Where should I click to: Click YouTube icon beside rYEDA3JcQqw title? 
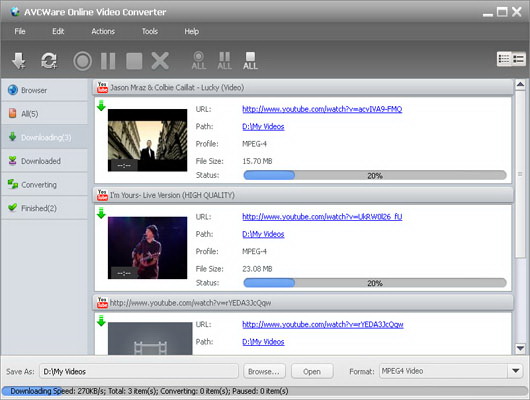(x=102, y=302)
